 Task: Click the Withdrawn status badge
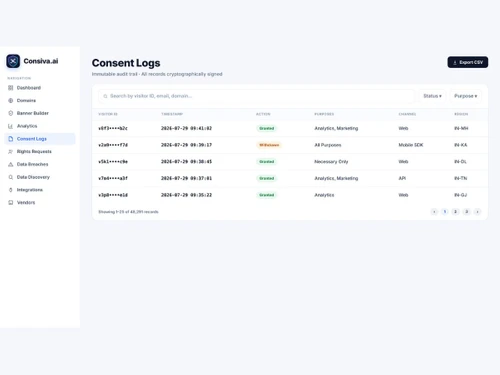click(269, 145)
